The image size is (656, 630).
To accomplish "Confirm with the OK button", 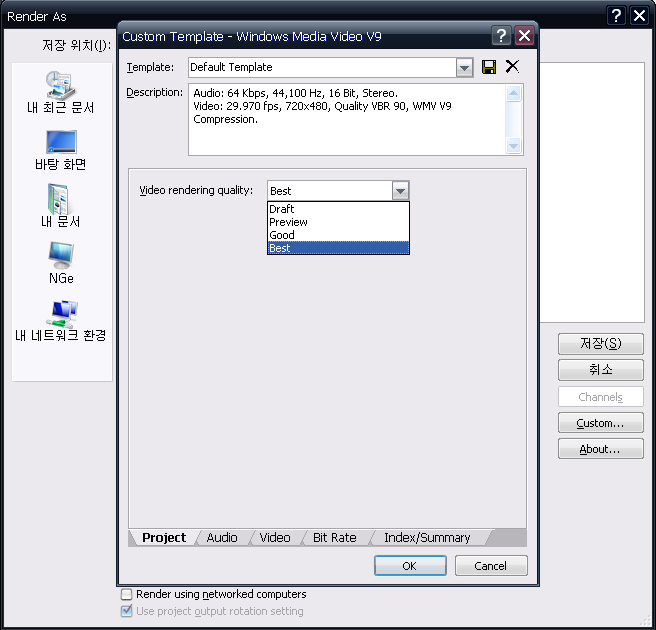I will [x=410, y=566].
